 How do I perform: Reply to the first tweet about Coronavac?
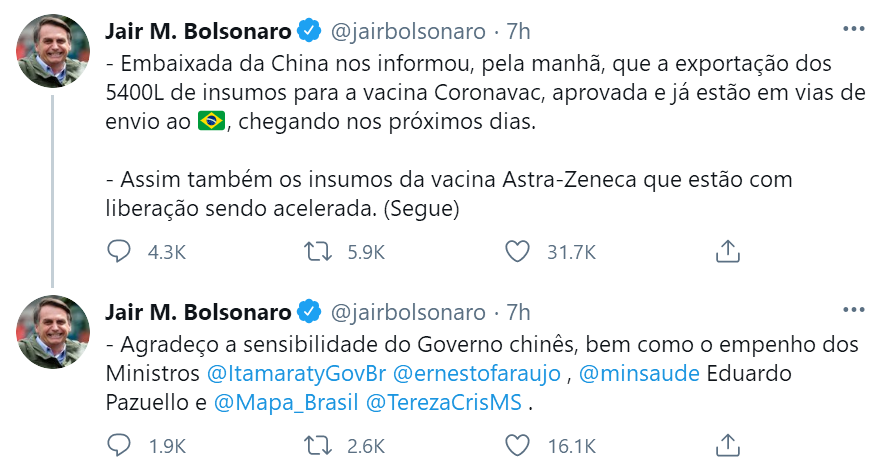[119, 252]
